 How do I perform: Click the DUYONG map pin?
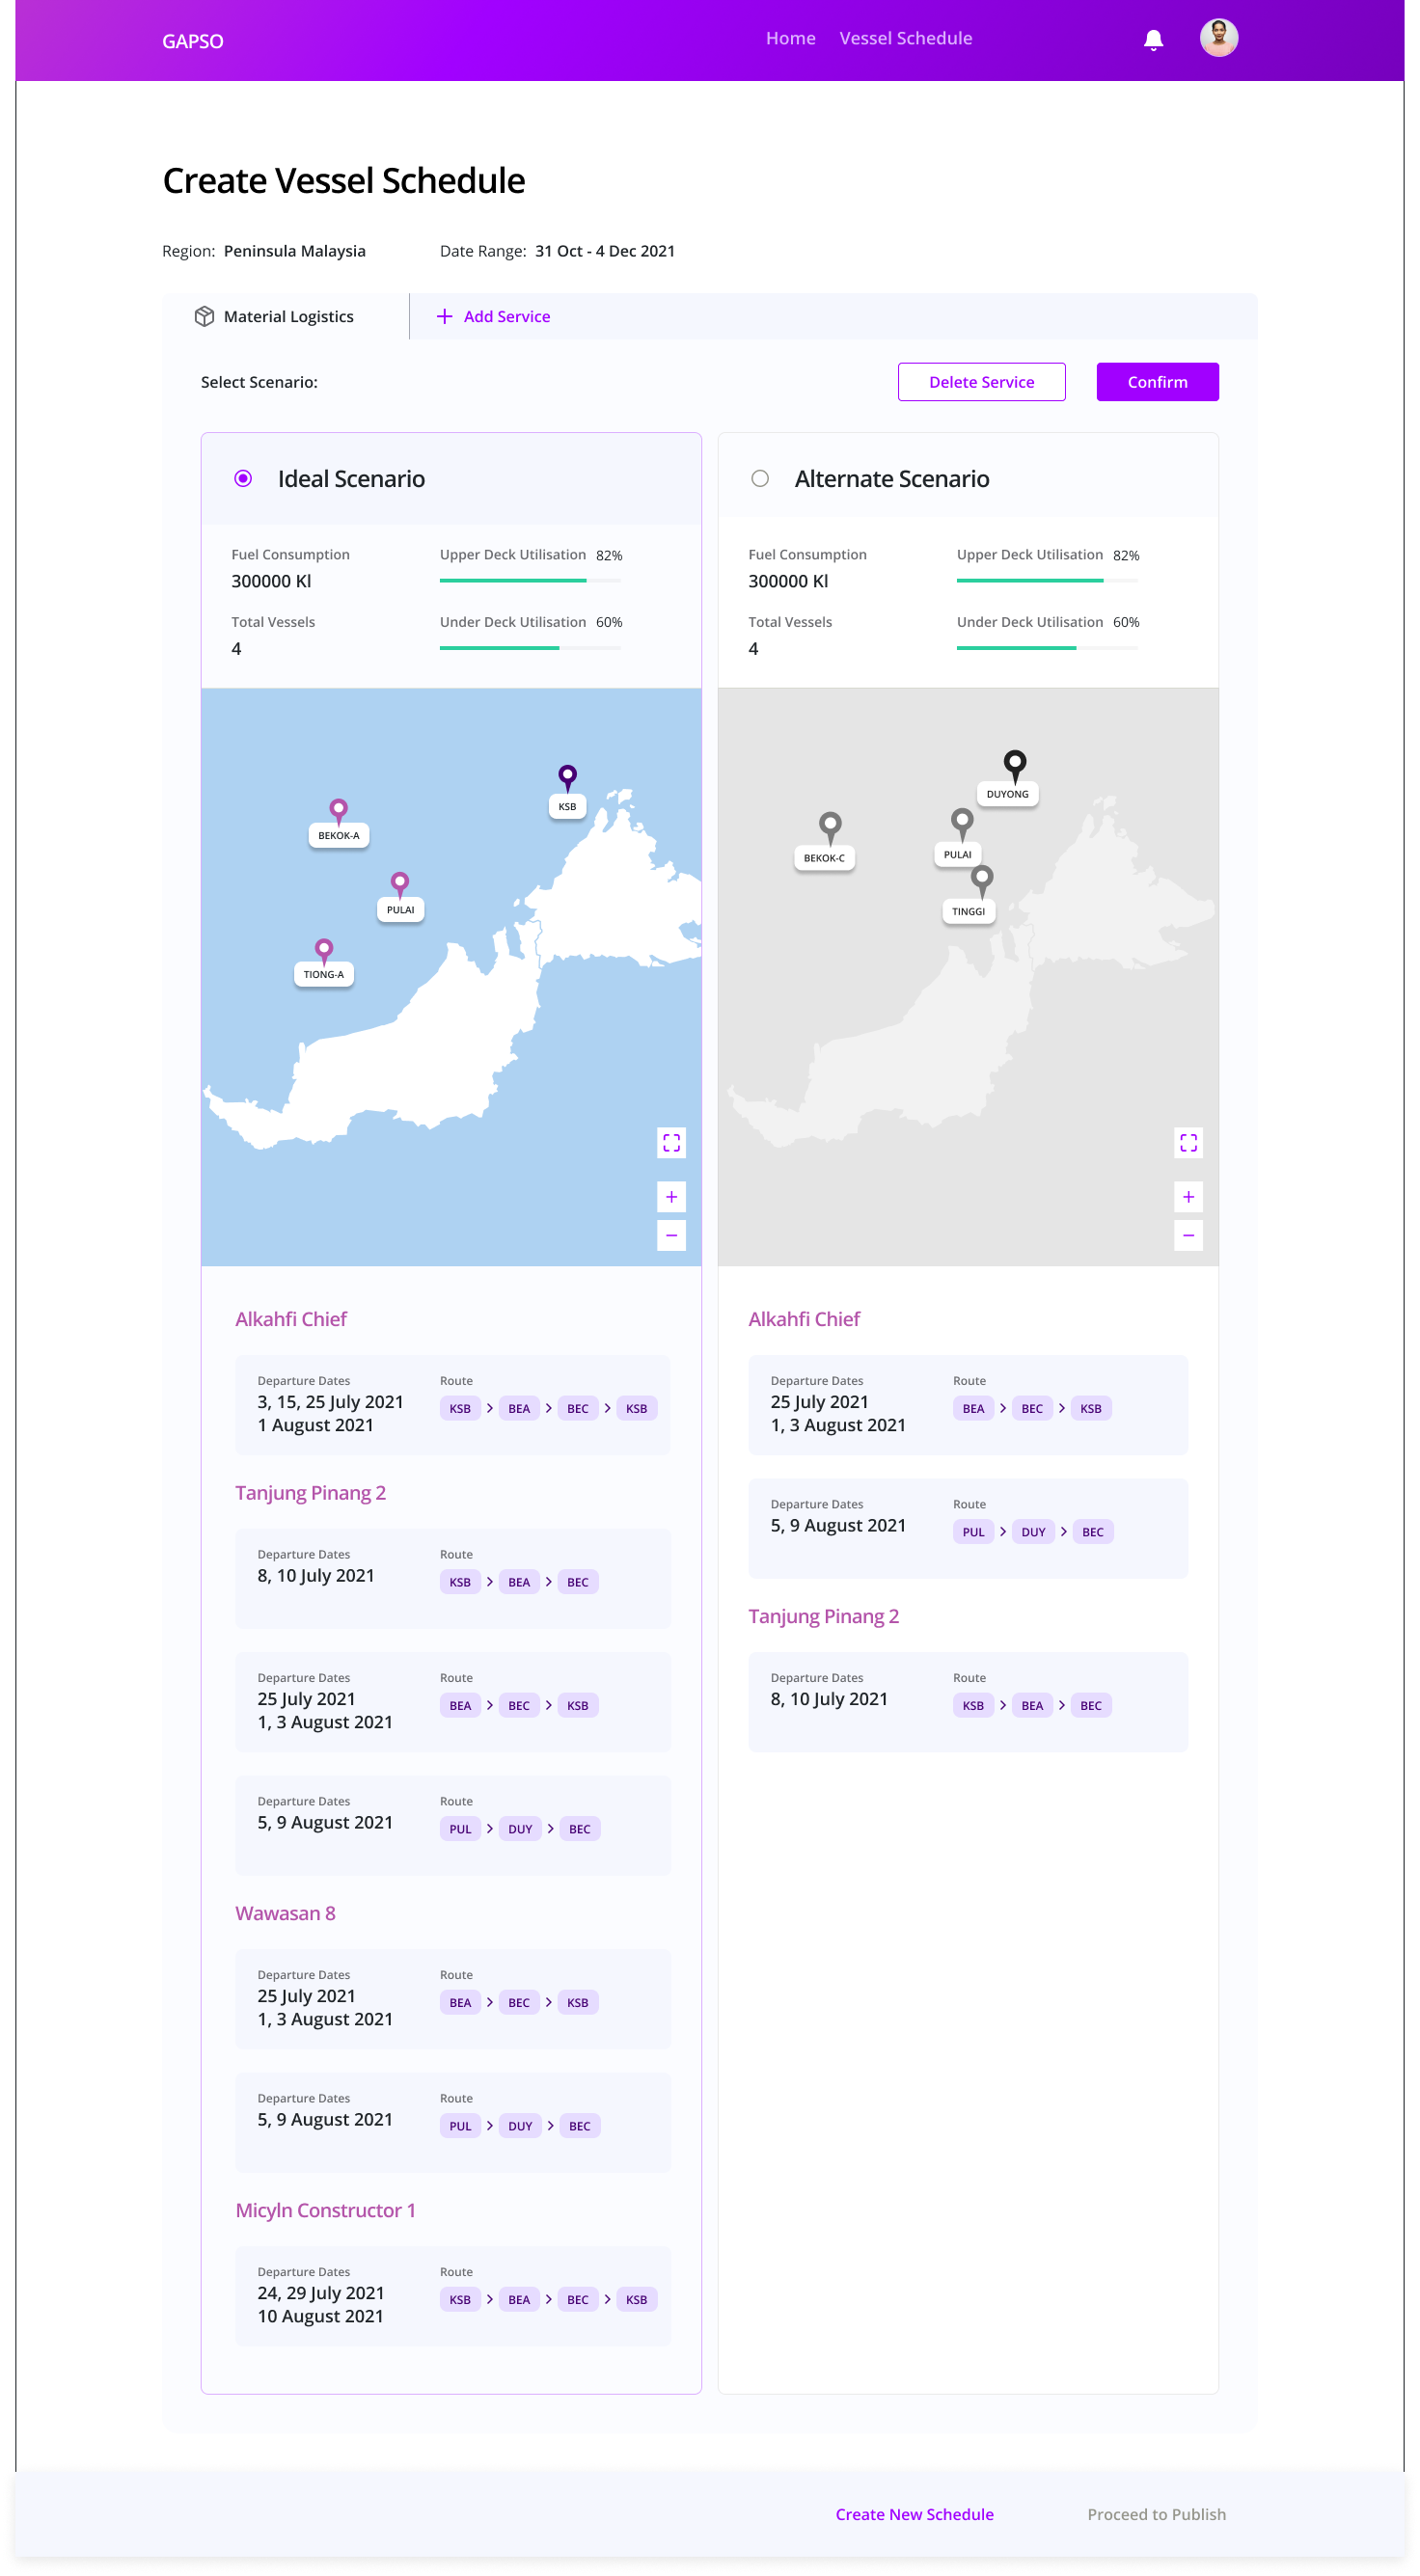coord(1014,765)
